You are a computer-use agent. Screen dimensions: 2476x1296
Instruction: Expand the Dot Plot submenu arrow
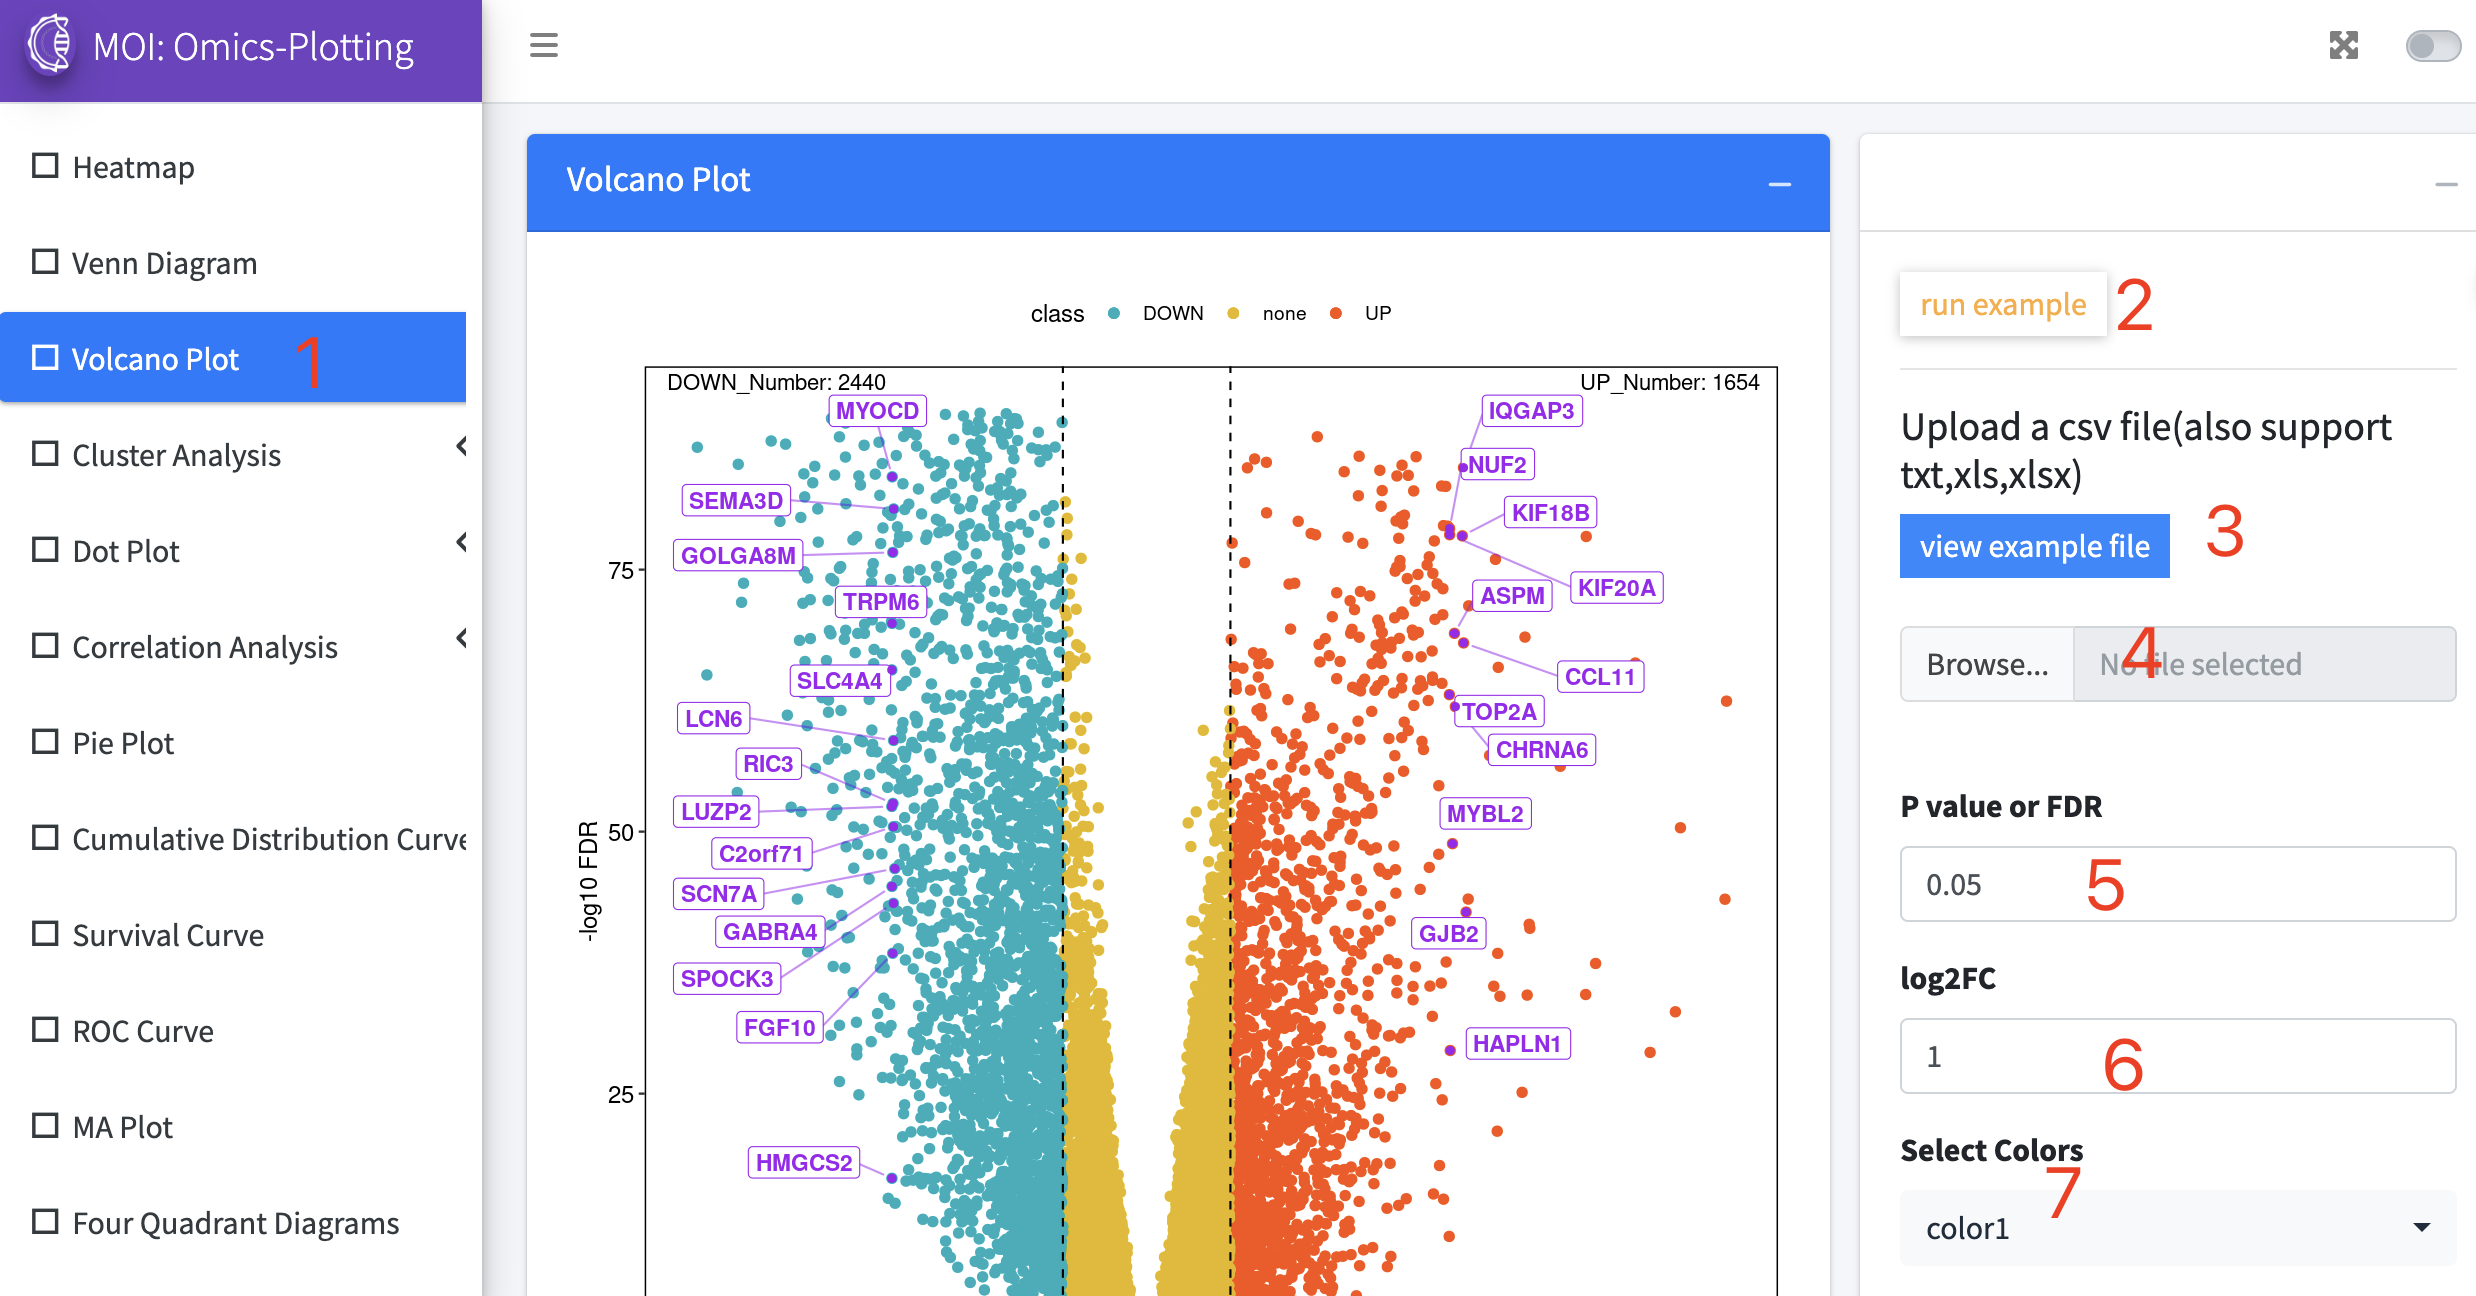point(461,542)
